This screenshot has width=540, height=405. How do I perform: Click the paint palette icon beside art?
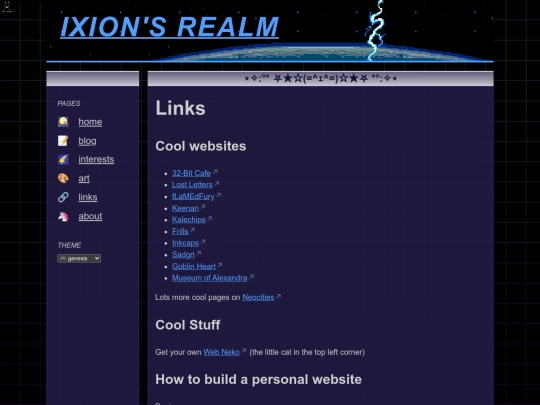pos(63,178)
